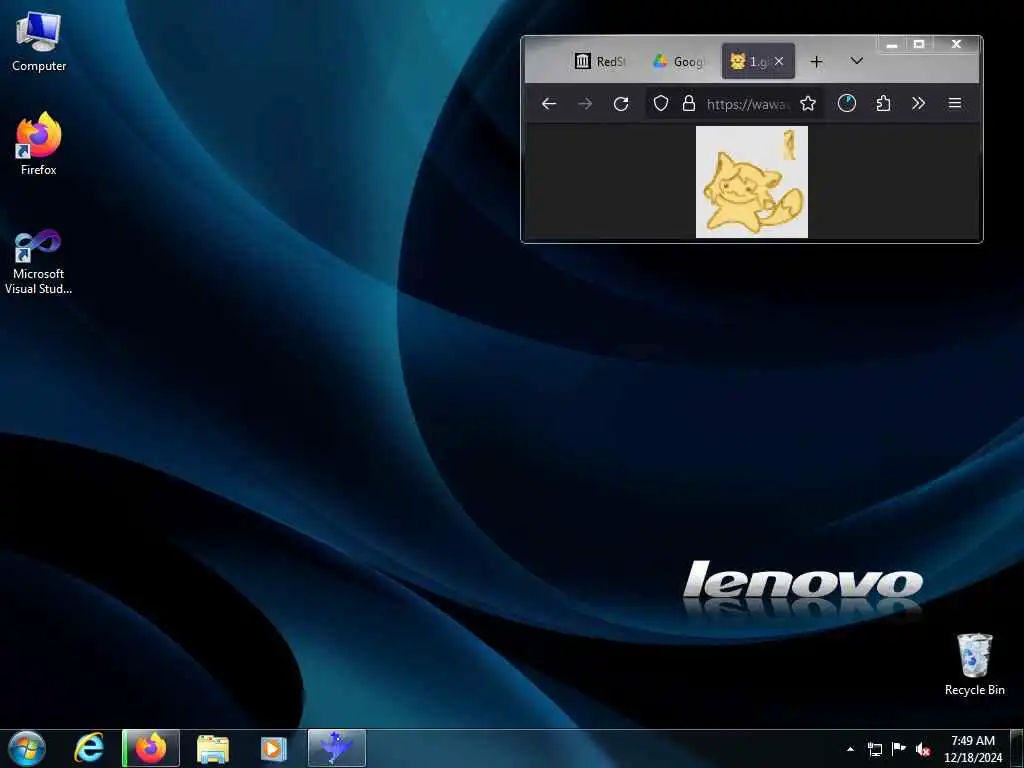
Task: Open a new tab with plus button
Action: pos(816,61)
